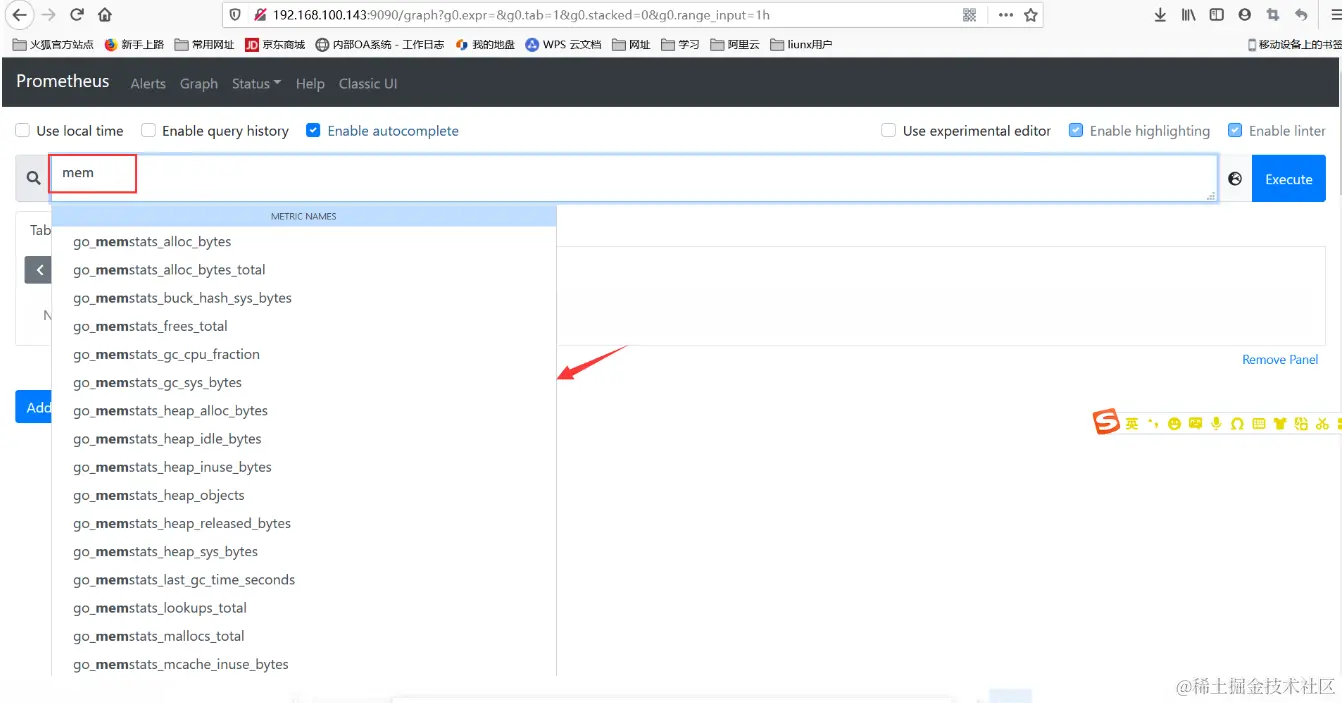Enable query history checkbox

(148, 130)
